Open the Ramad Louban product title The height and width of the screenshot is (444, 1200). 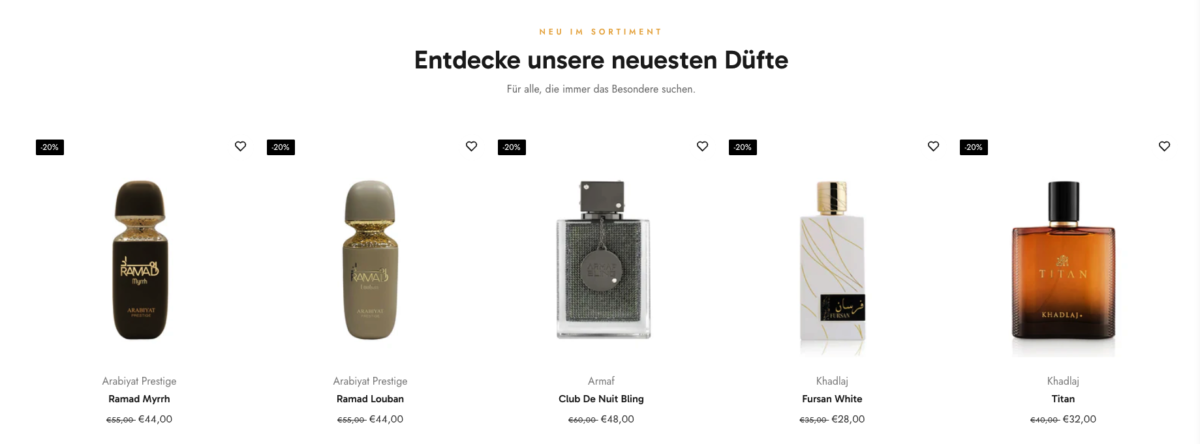click(370, 399)
